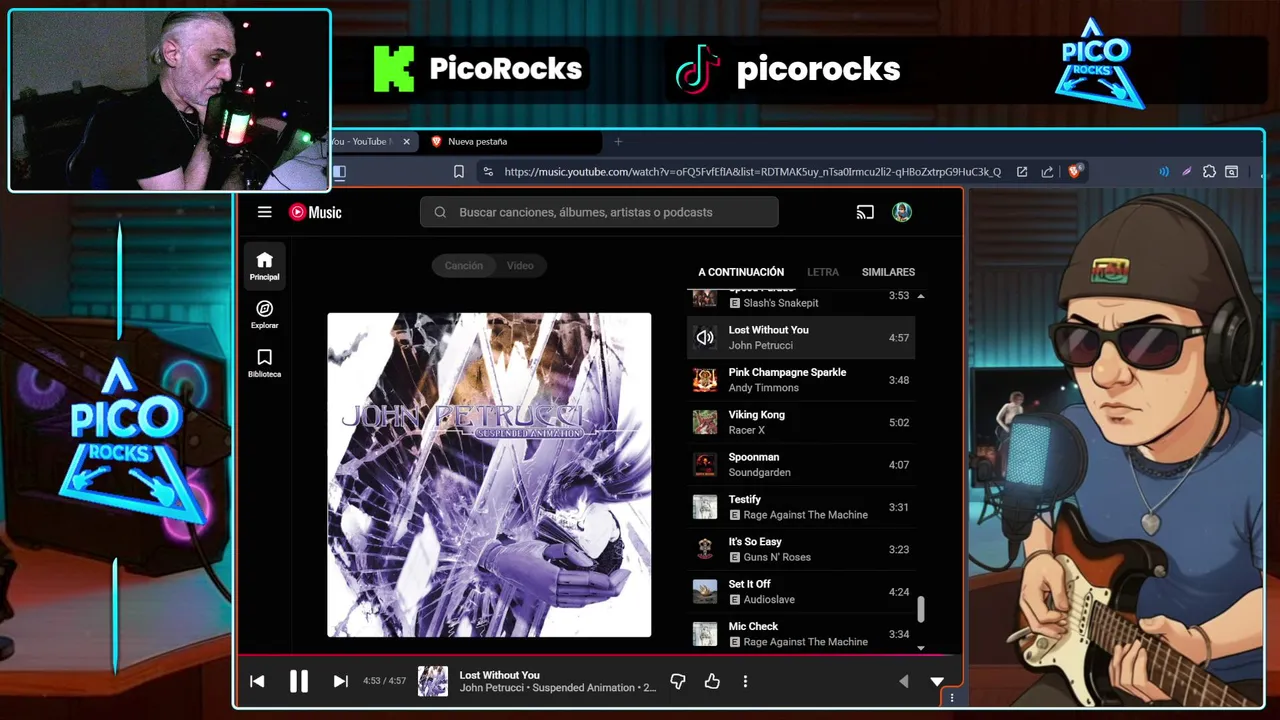
Task: Open the account avatar menu
Action: click(902, 212)
